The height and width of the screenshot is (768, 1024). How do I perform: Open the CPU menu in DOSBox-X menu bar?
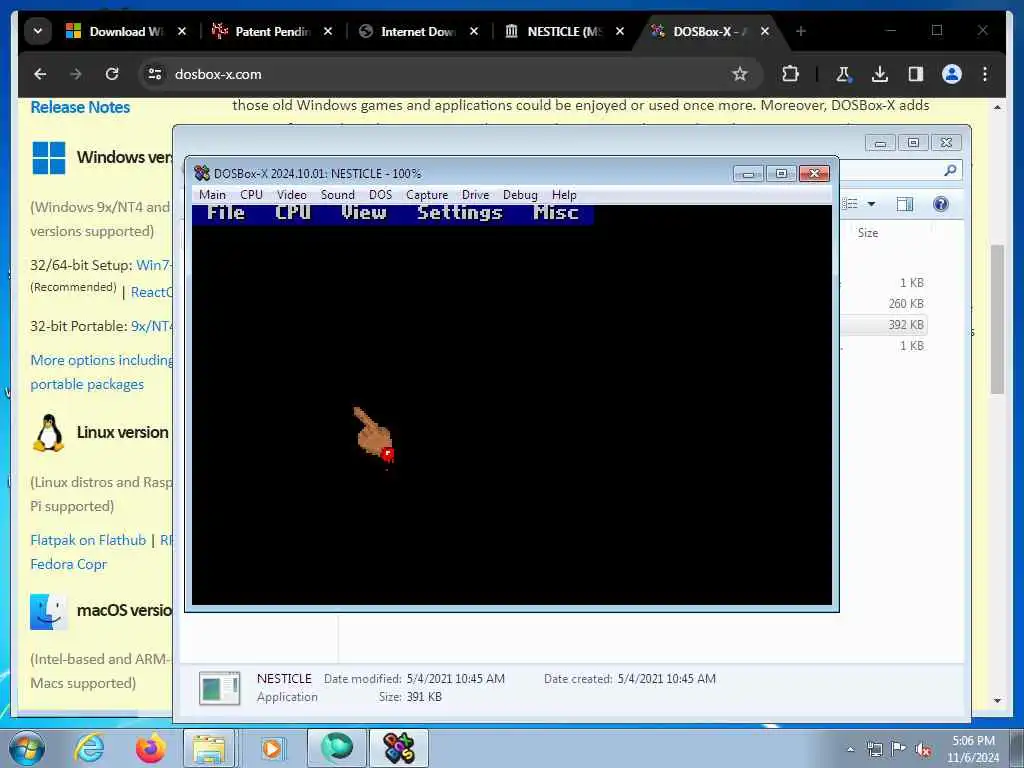coord(251,195)
